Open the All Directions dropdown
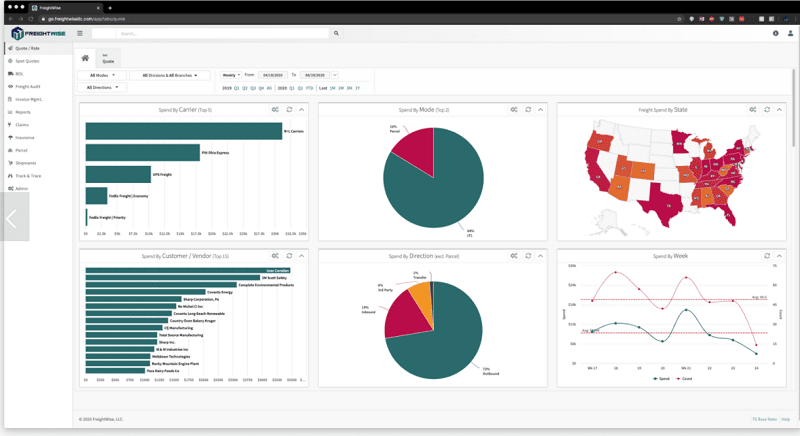This screenshot has width=800, height=436. [102, 88]
